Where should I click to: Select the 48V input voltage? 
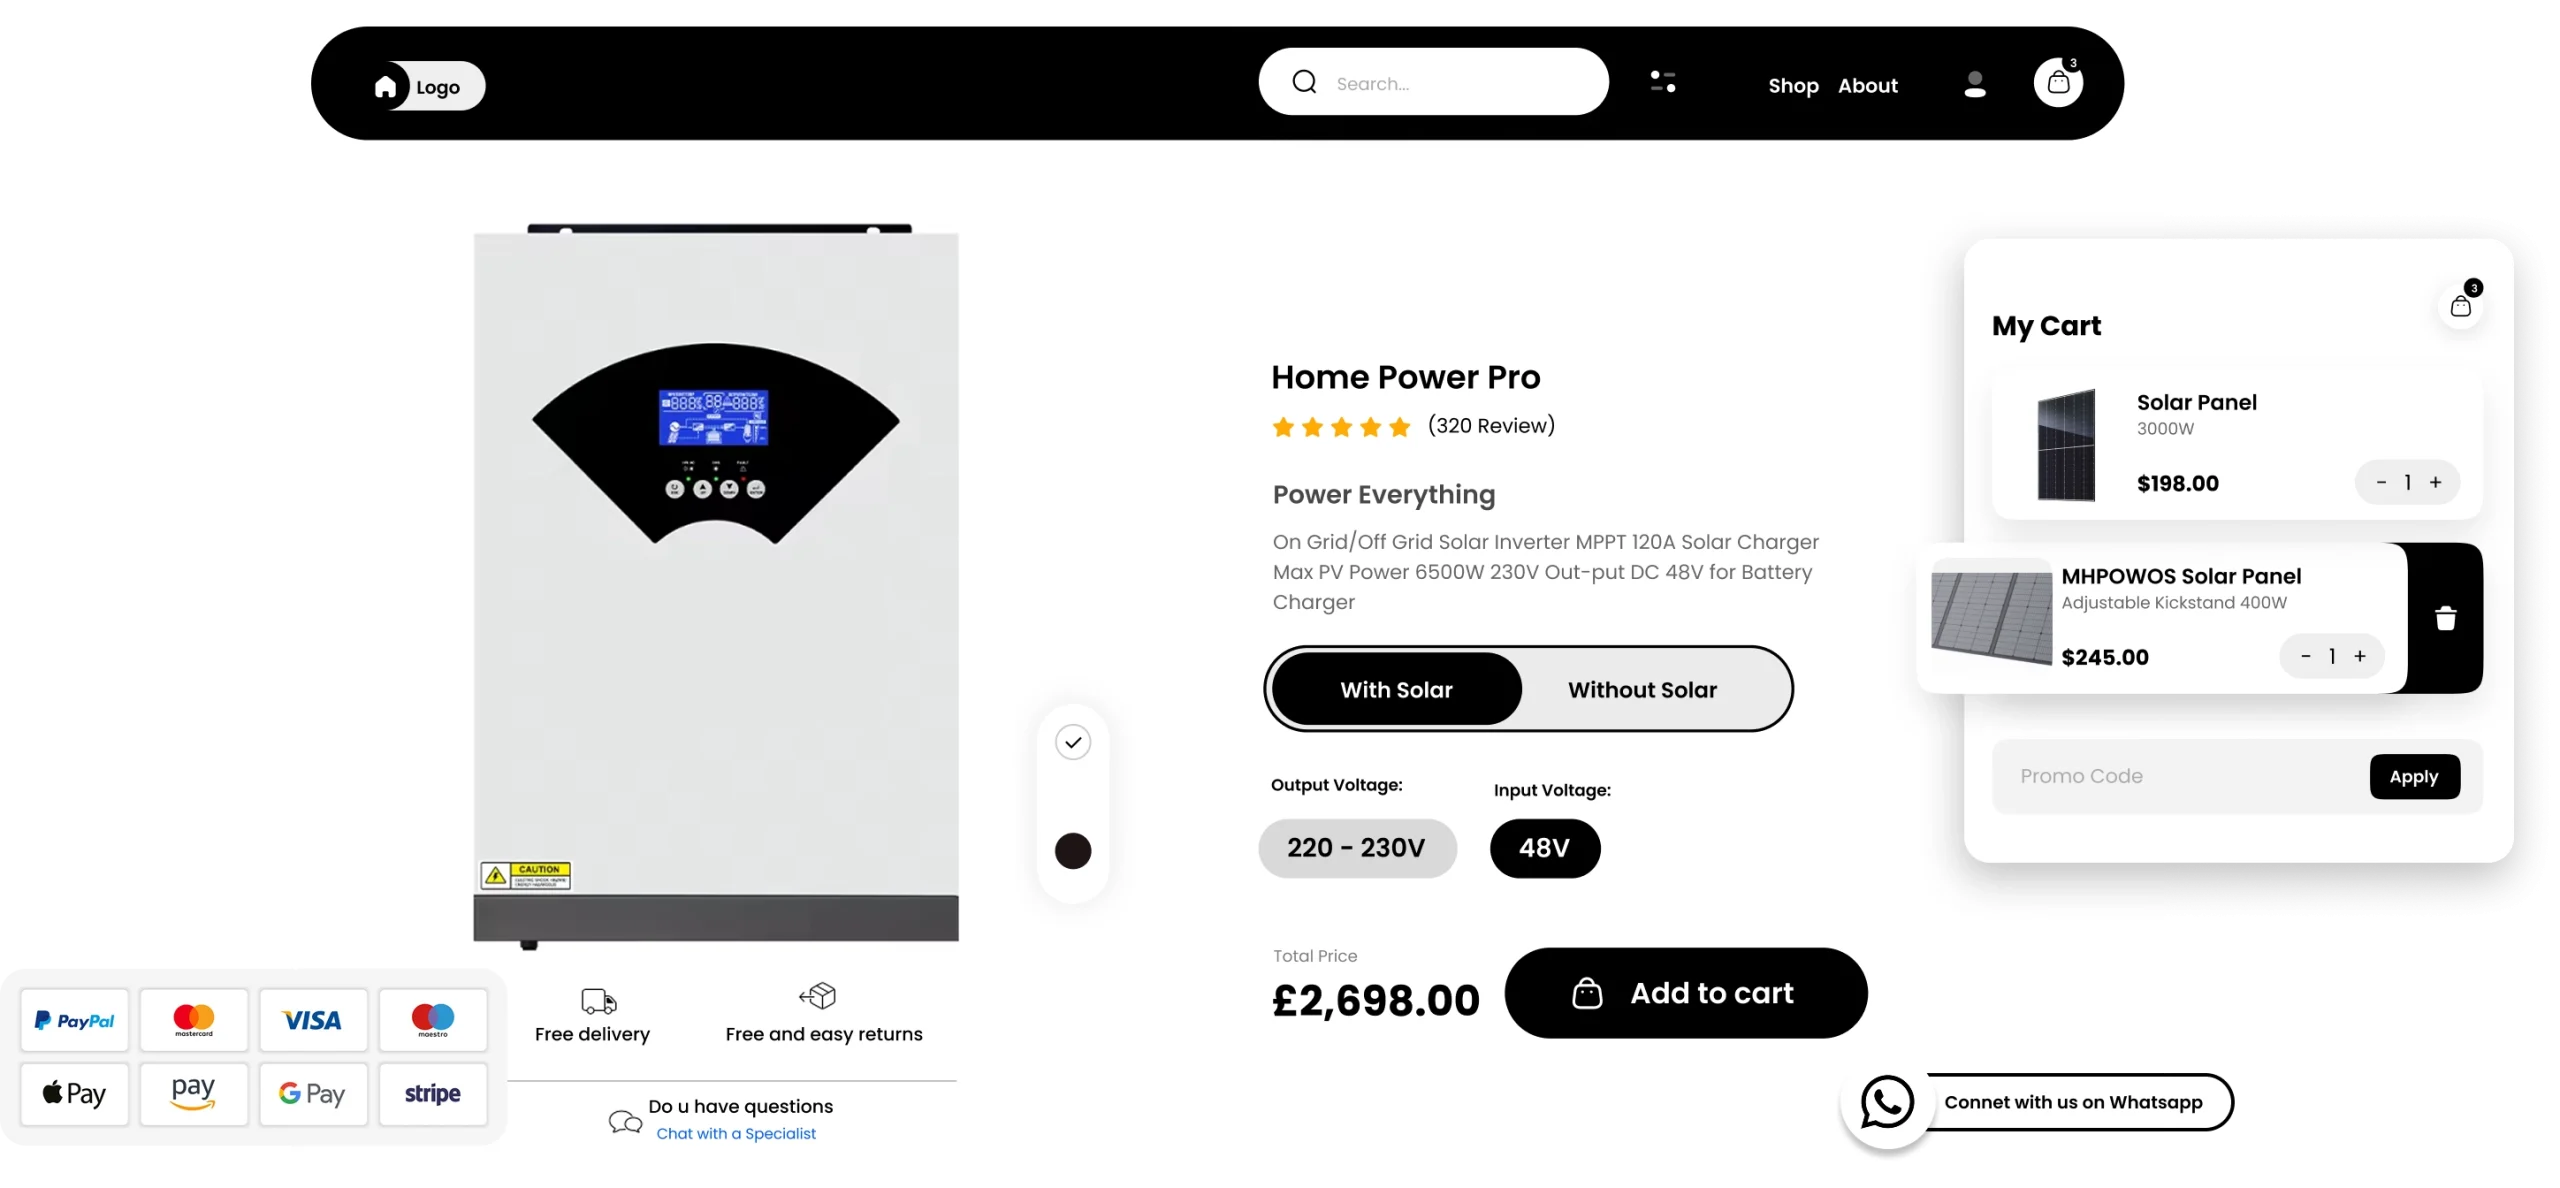coord(1544,848)
